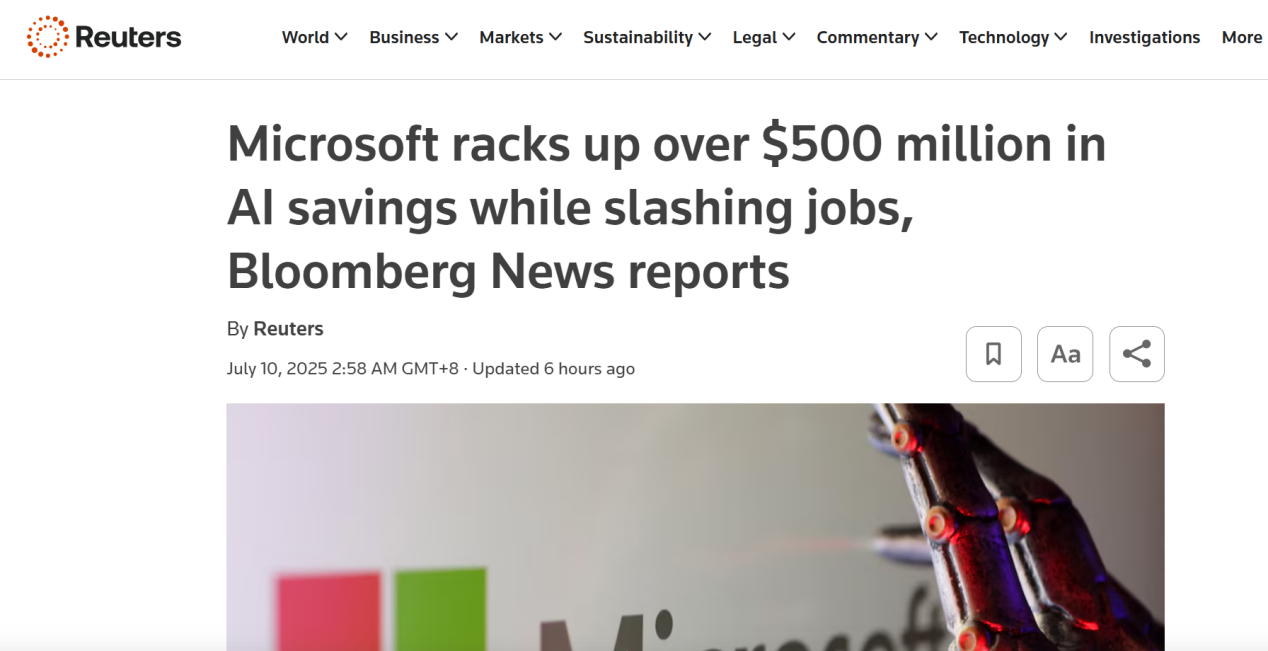Image resolution: width=1268 pixels, height=651 pixels.
Task: Open the Sustainability section menu
Action: pos(646,37)
